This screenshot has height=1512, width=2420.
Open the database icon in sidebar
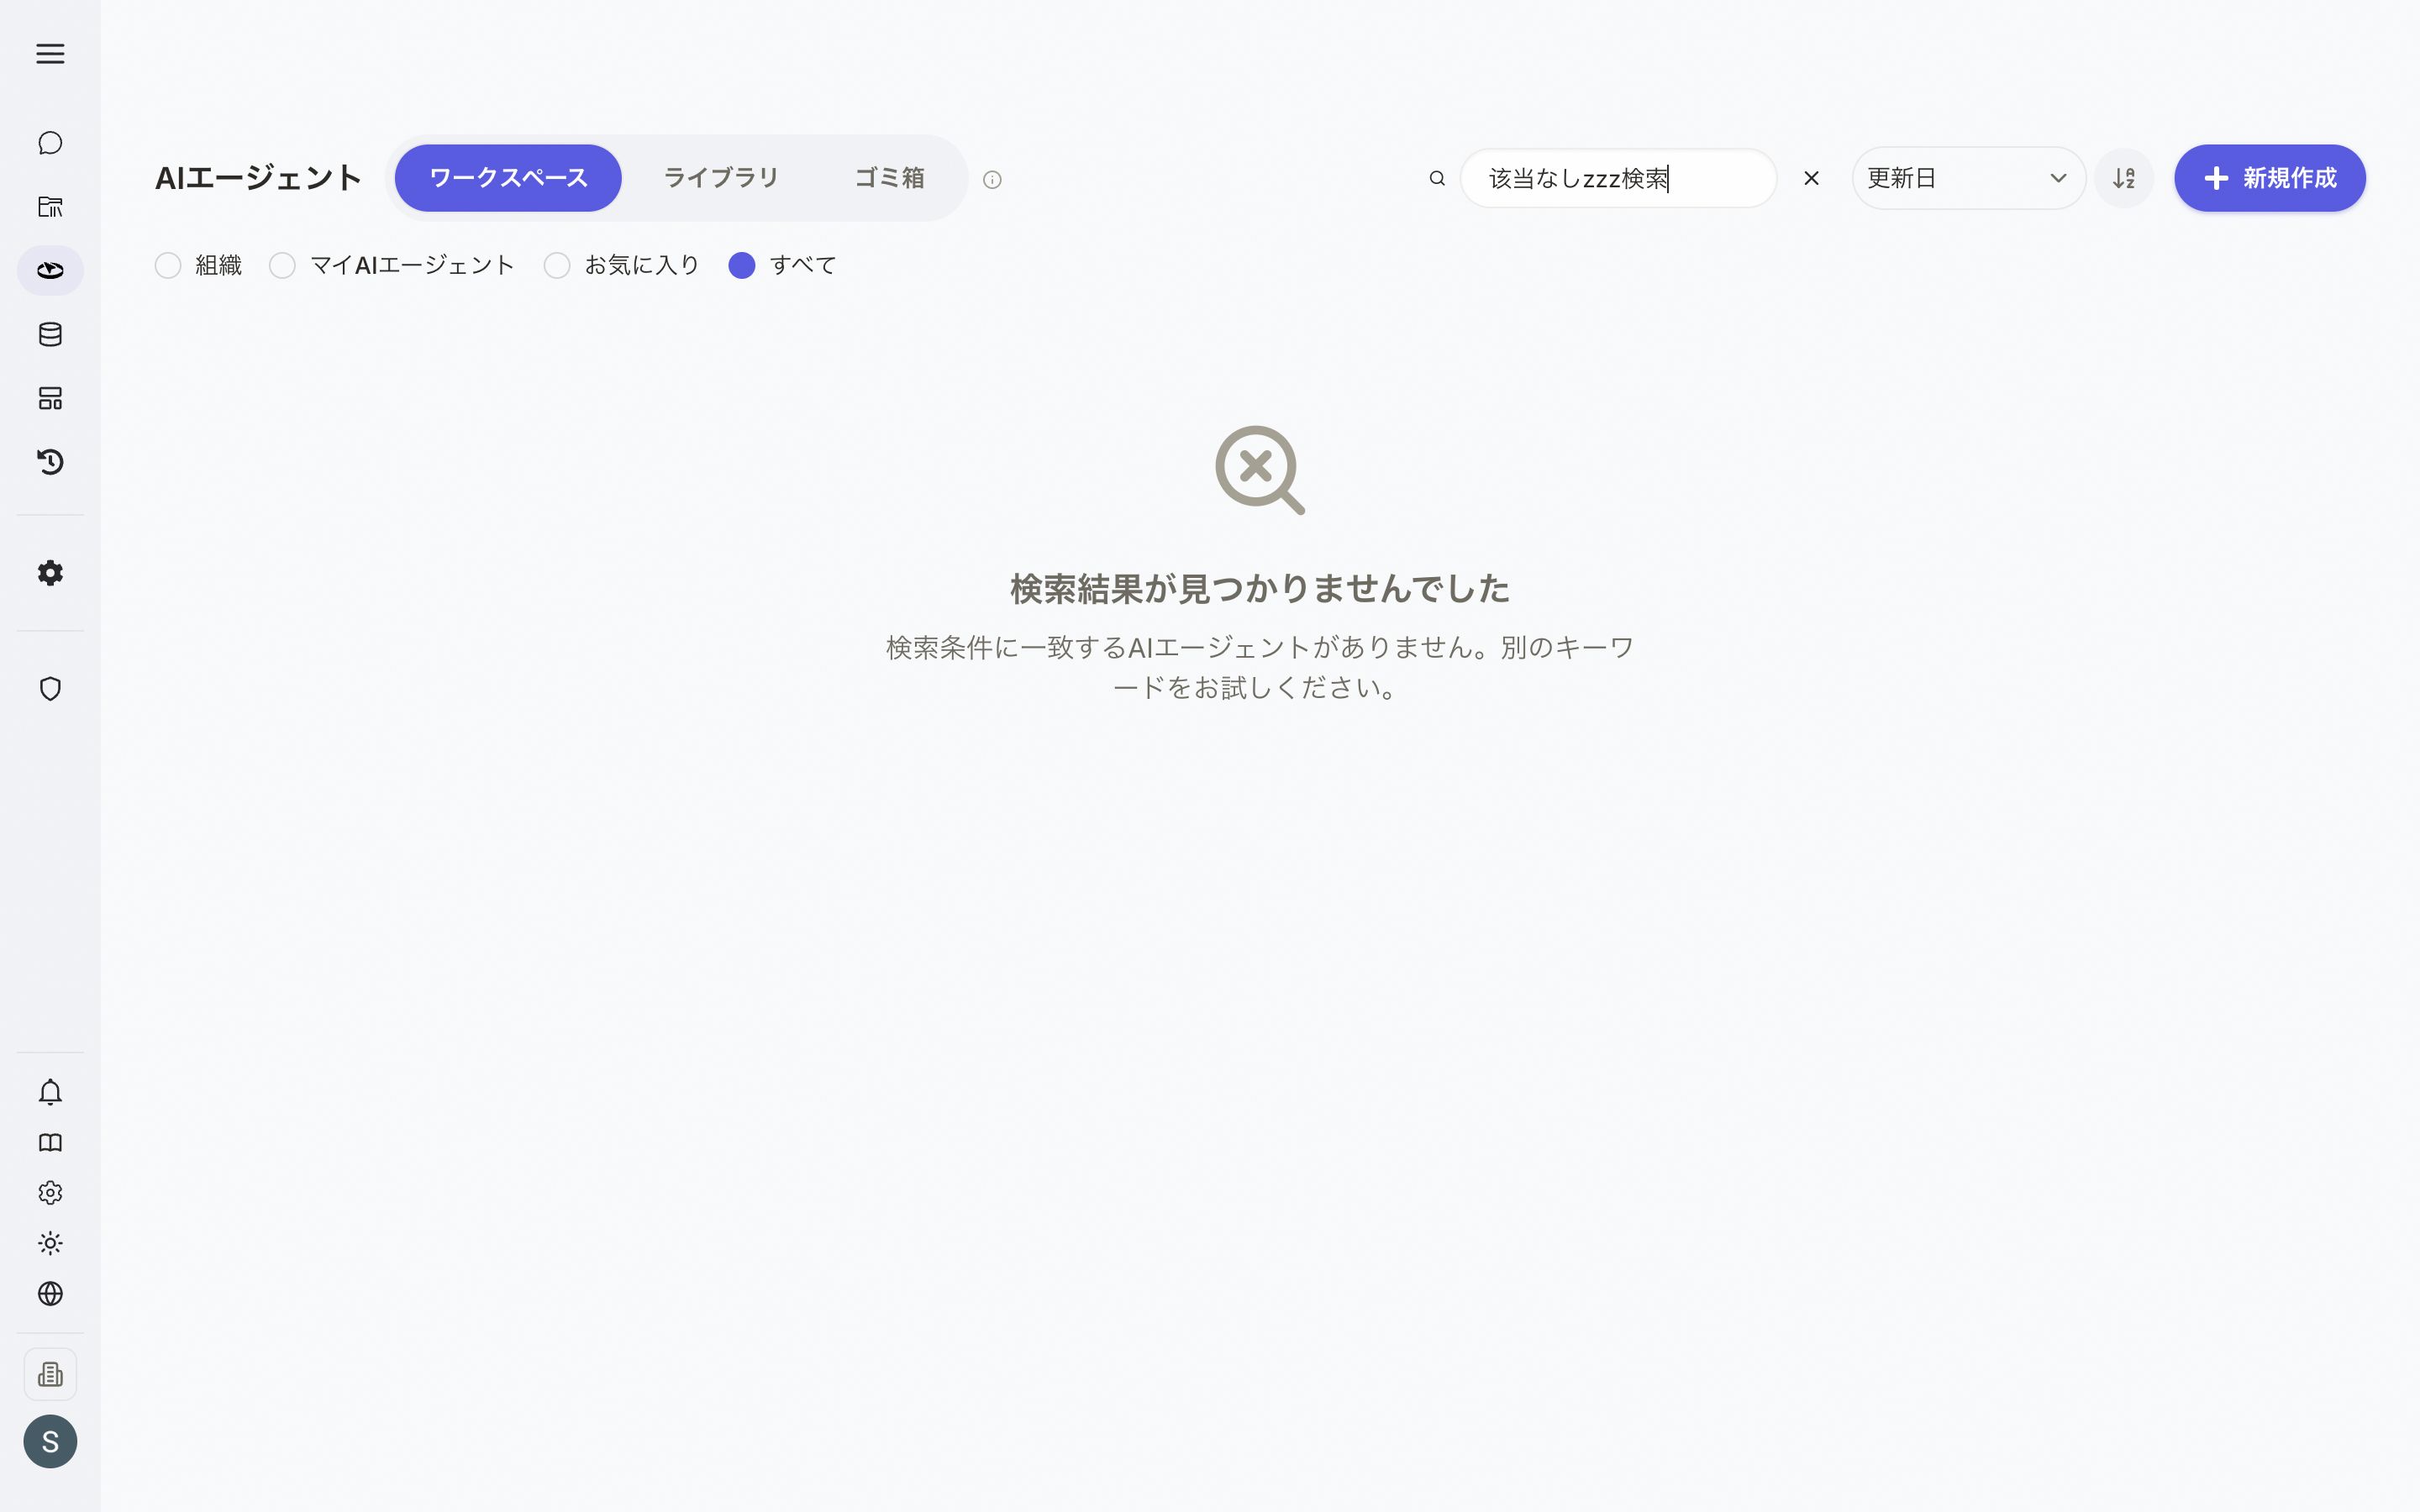(x=50, y=334)
